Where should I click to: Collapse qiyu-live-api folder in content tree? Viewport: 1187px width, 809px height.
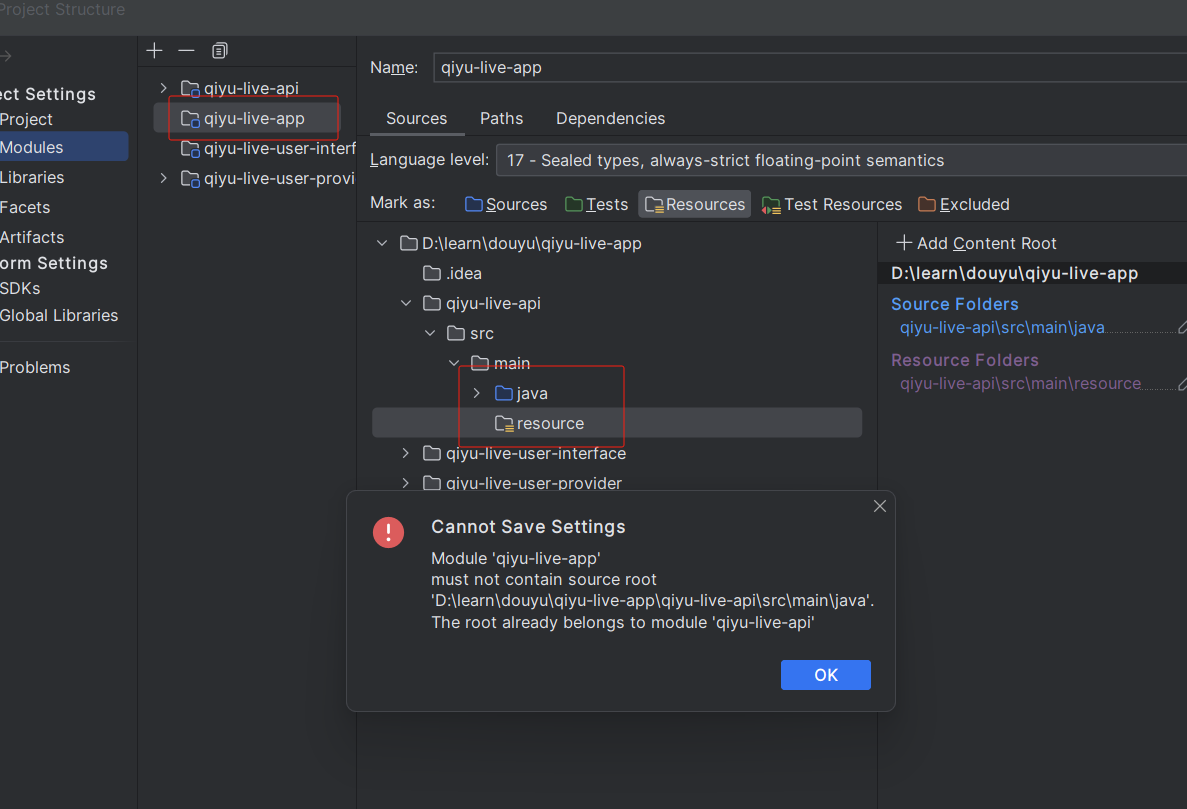(407, 303)
